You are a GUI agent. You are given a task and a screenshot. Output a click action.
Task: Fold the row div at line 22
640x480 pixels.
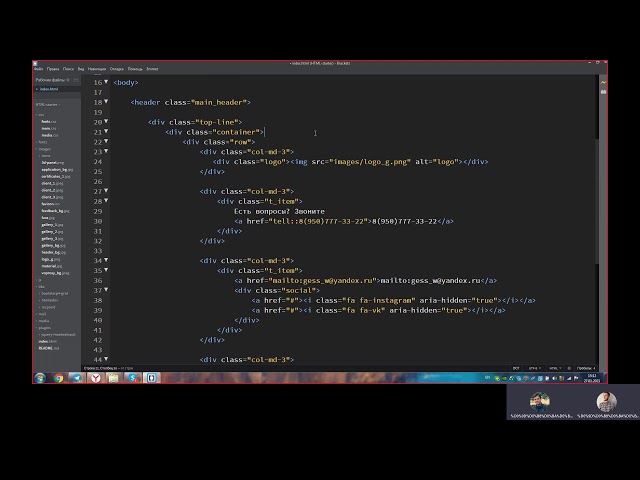point(106,141)
